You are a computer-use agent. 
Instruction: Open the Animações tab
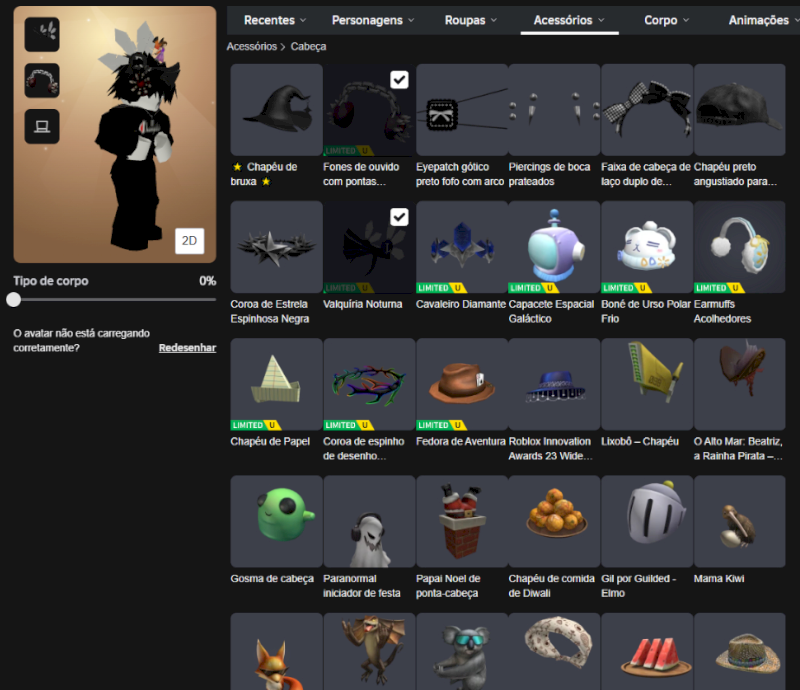click(x=764, y=20)
